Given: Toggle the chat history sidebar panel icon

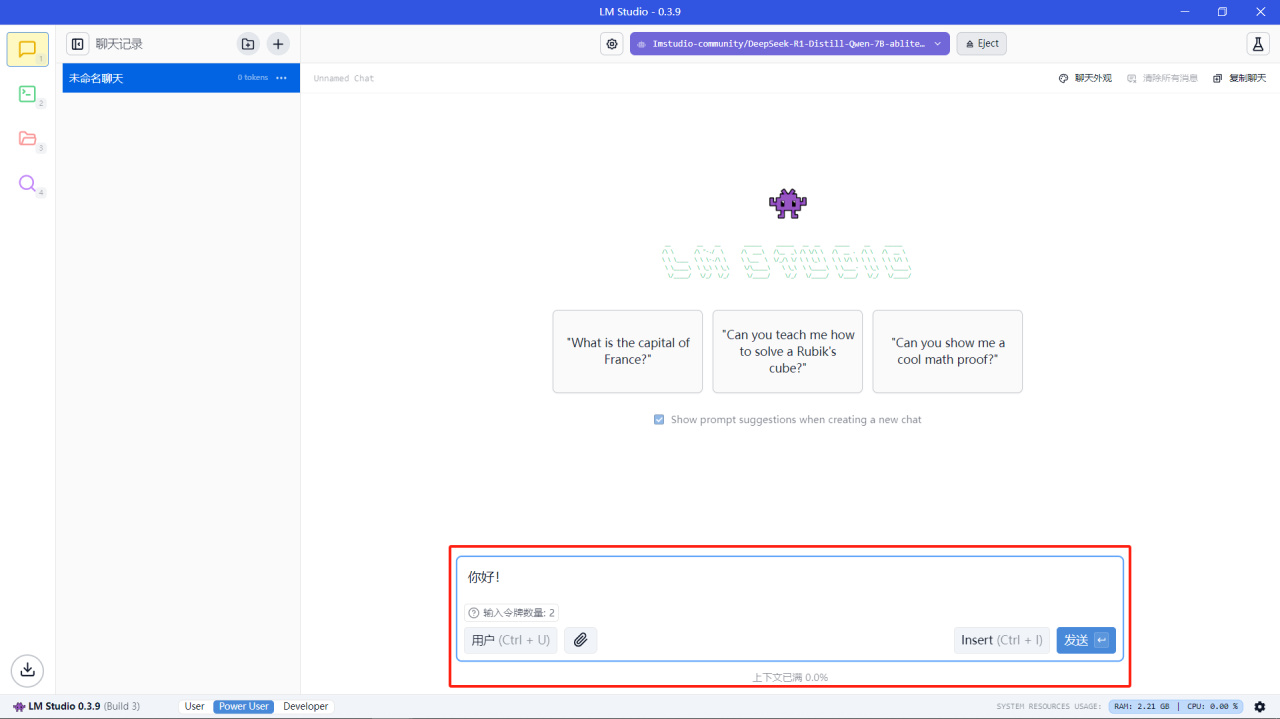Looking at the screenshot, I should (x=77, y=44).
